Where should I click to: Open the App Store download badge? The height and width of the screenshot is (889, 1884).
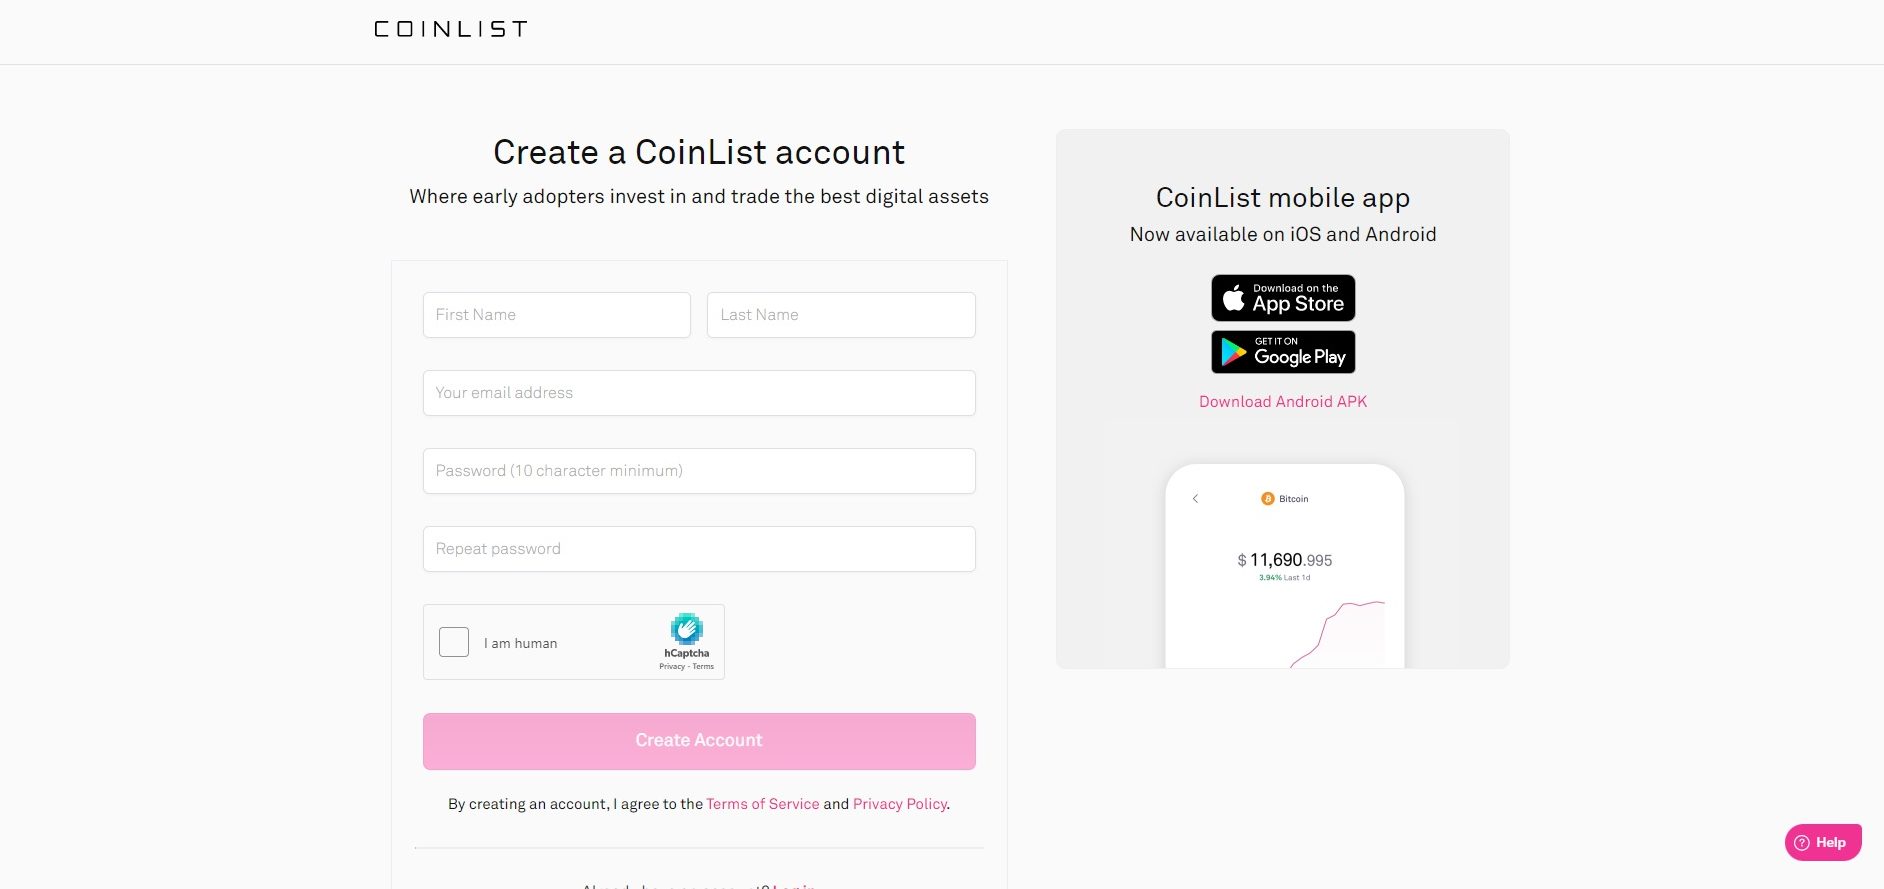(1283, 297)
